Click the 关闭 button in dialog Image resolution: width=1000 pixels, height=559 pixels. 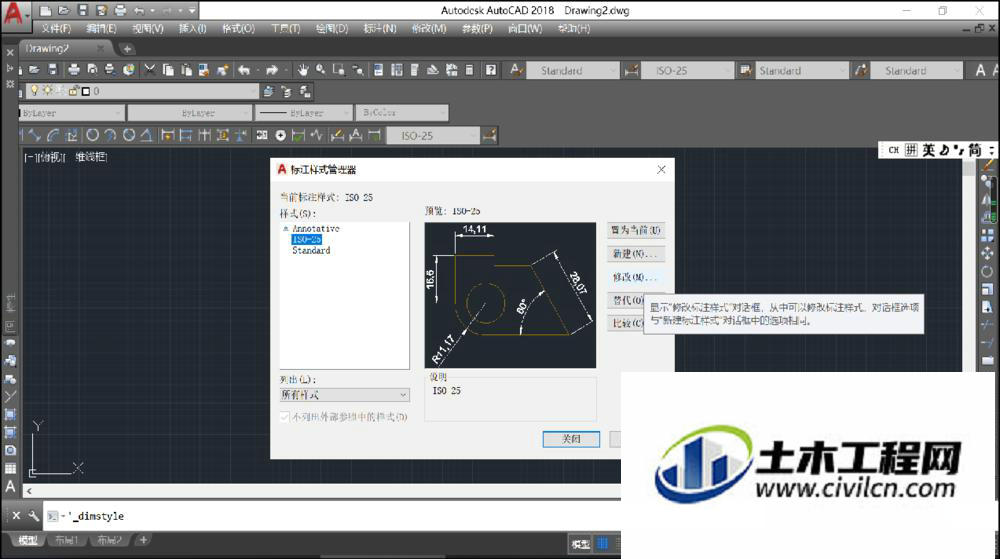click(571, 439)
